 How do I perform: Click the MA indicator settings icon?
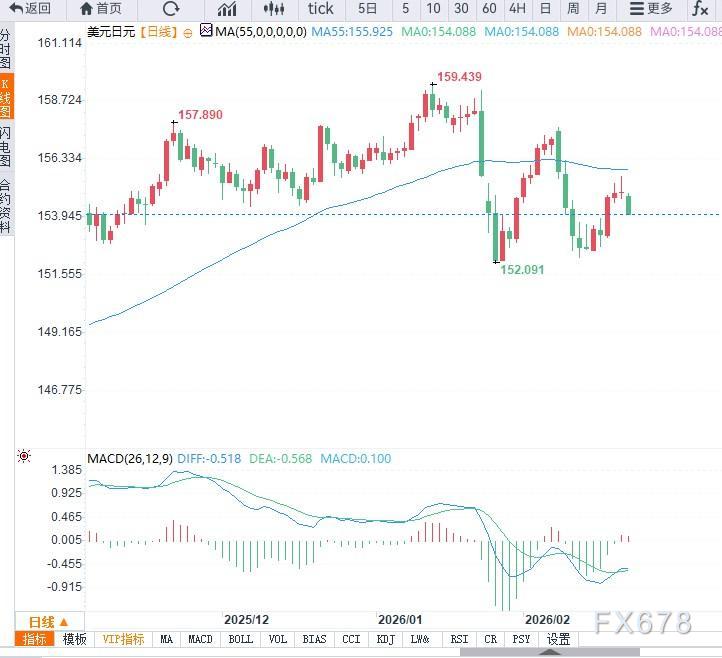(x=206, y=31)
